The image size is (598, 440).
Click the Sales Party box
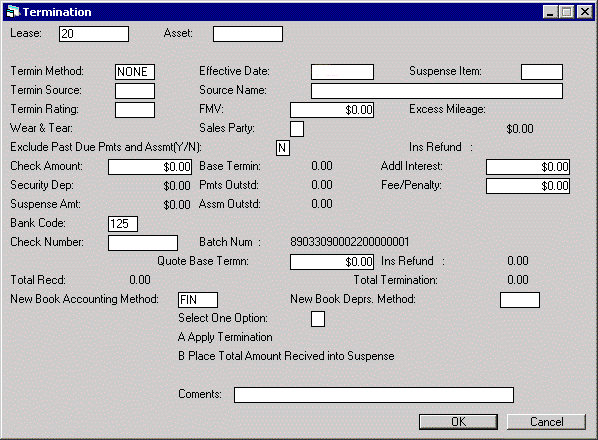point(297,129)
